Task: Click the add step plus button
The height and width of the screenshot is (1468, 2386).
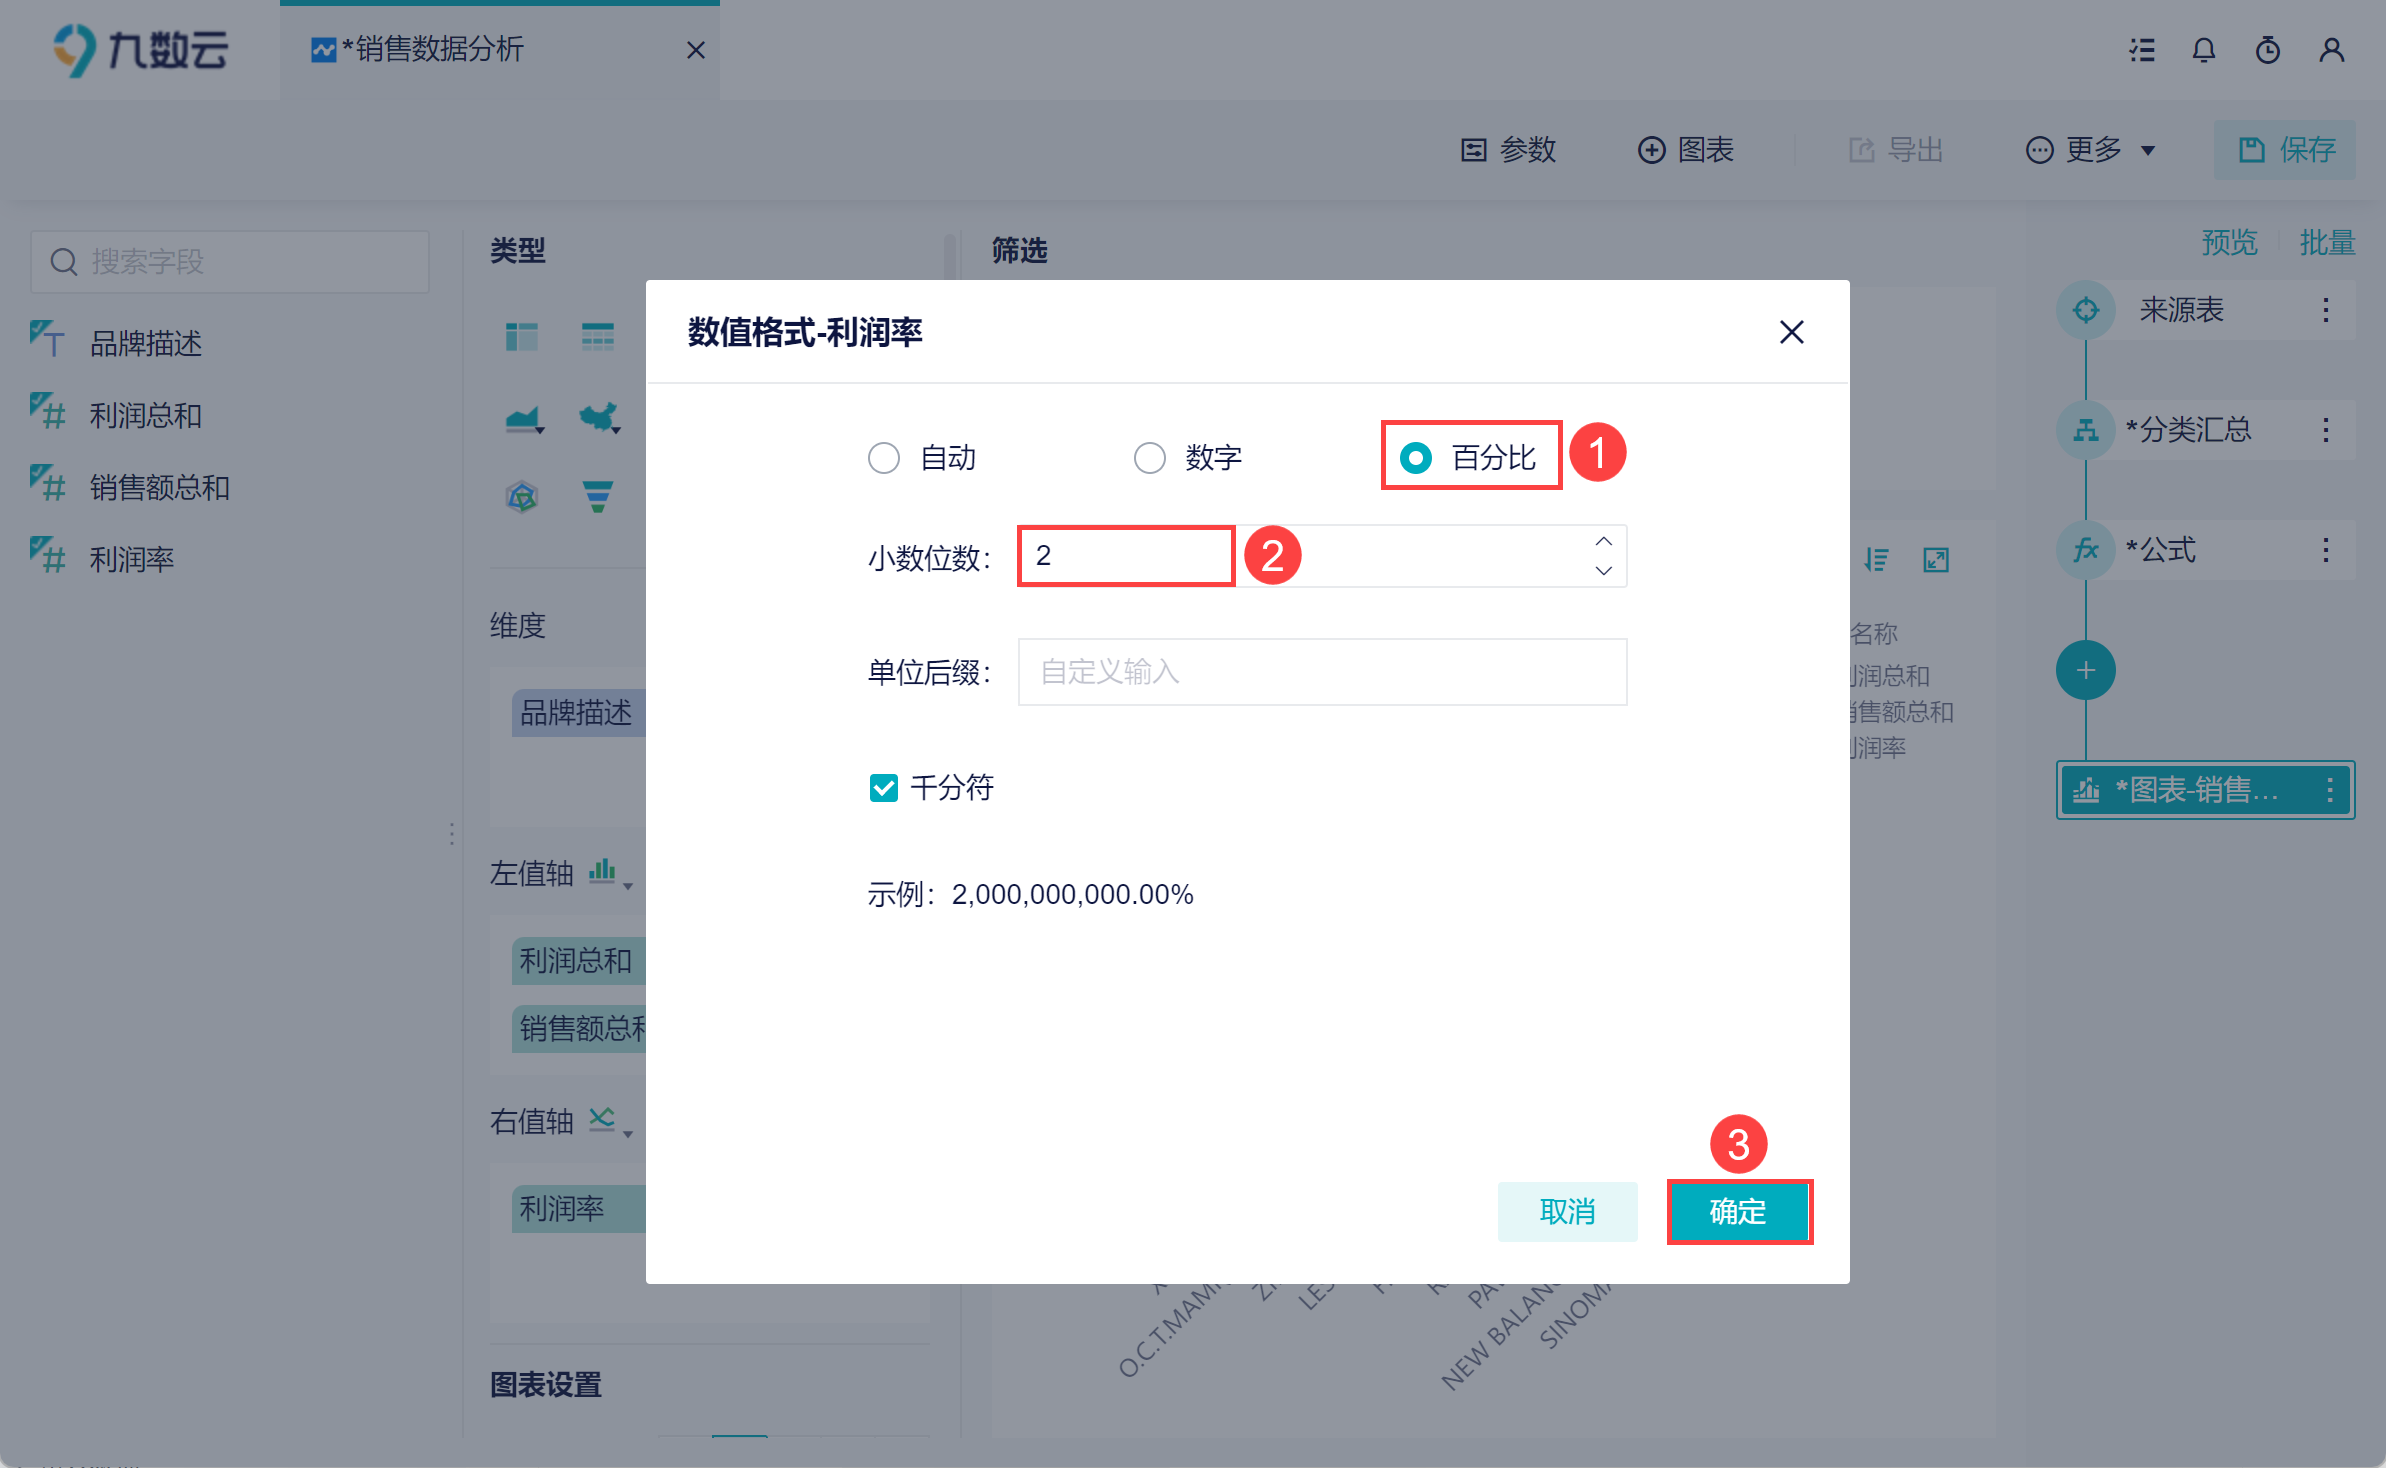Action: click(2085, 670)
